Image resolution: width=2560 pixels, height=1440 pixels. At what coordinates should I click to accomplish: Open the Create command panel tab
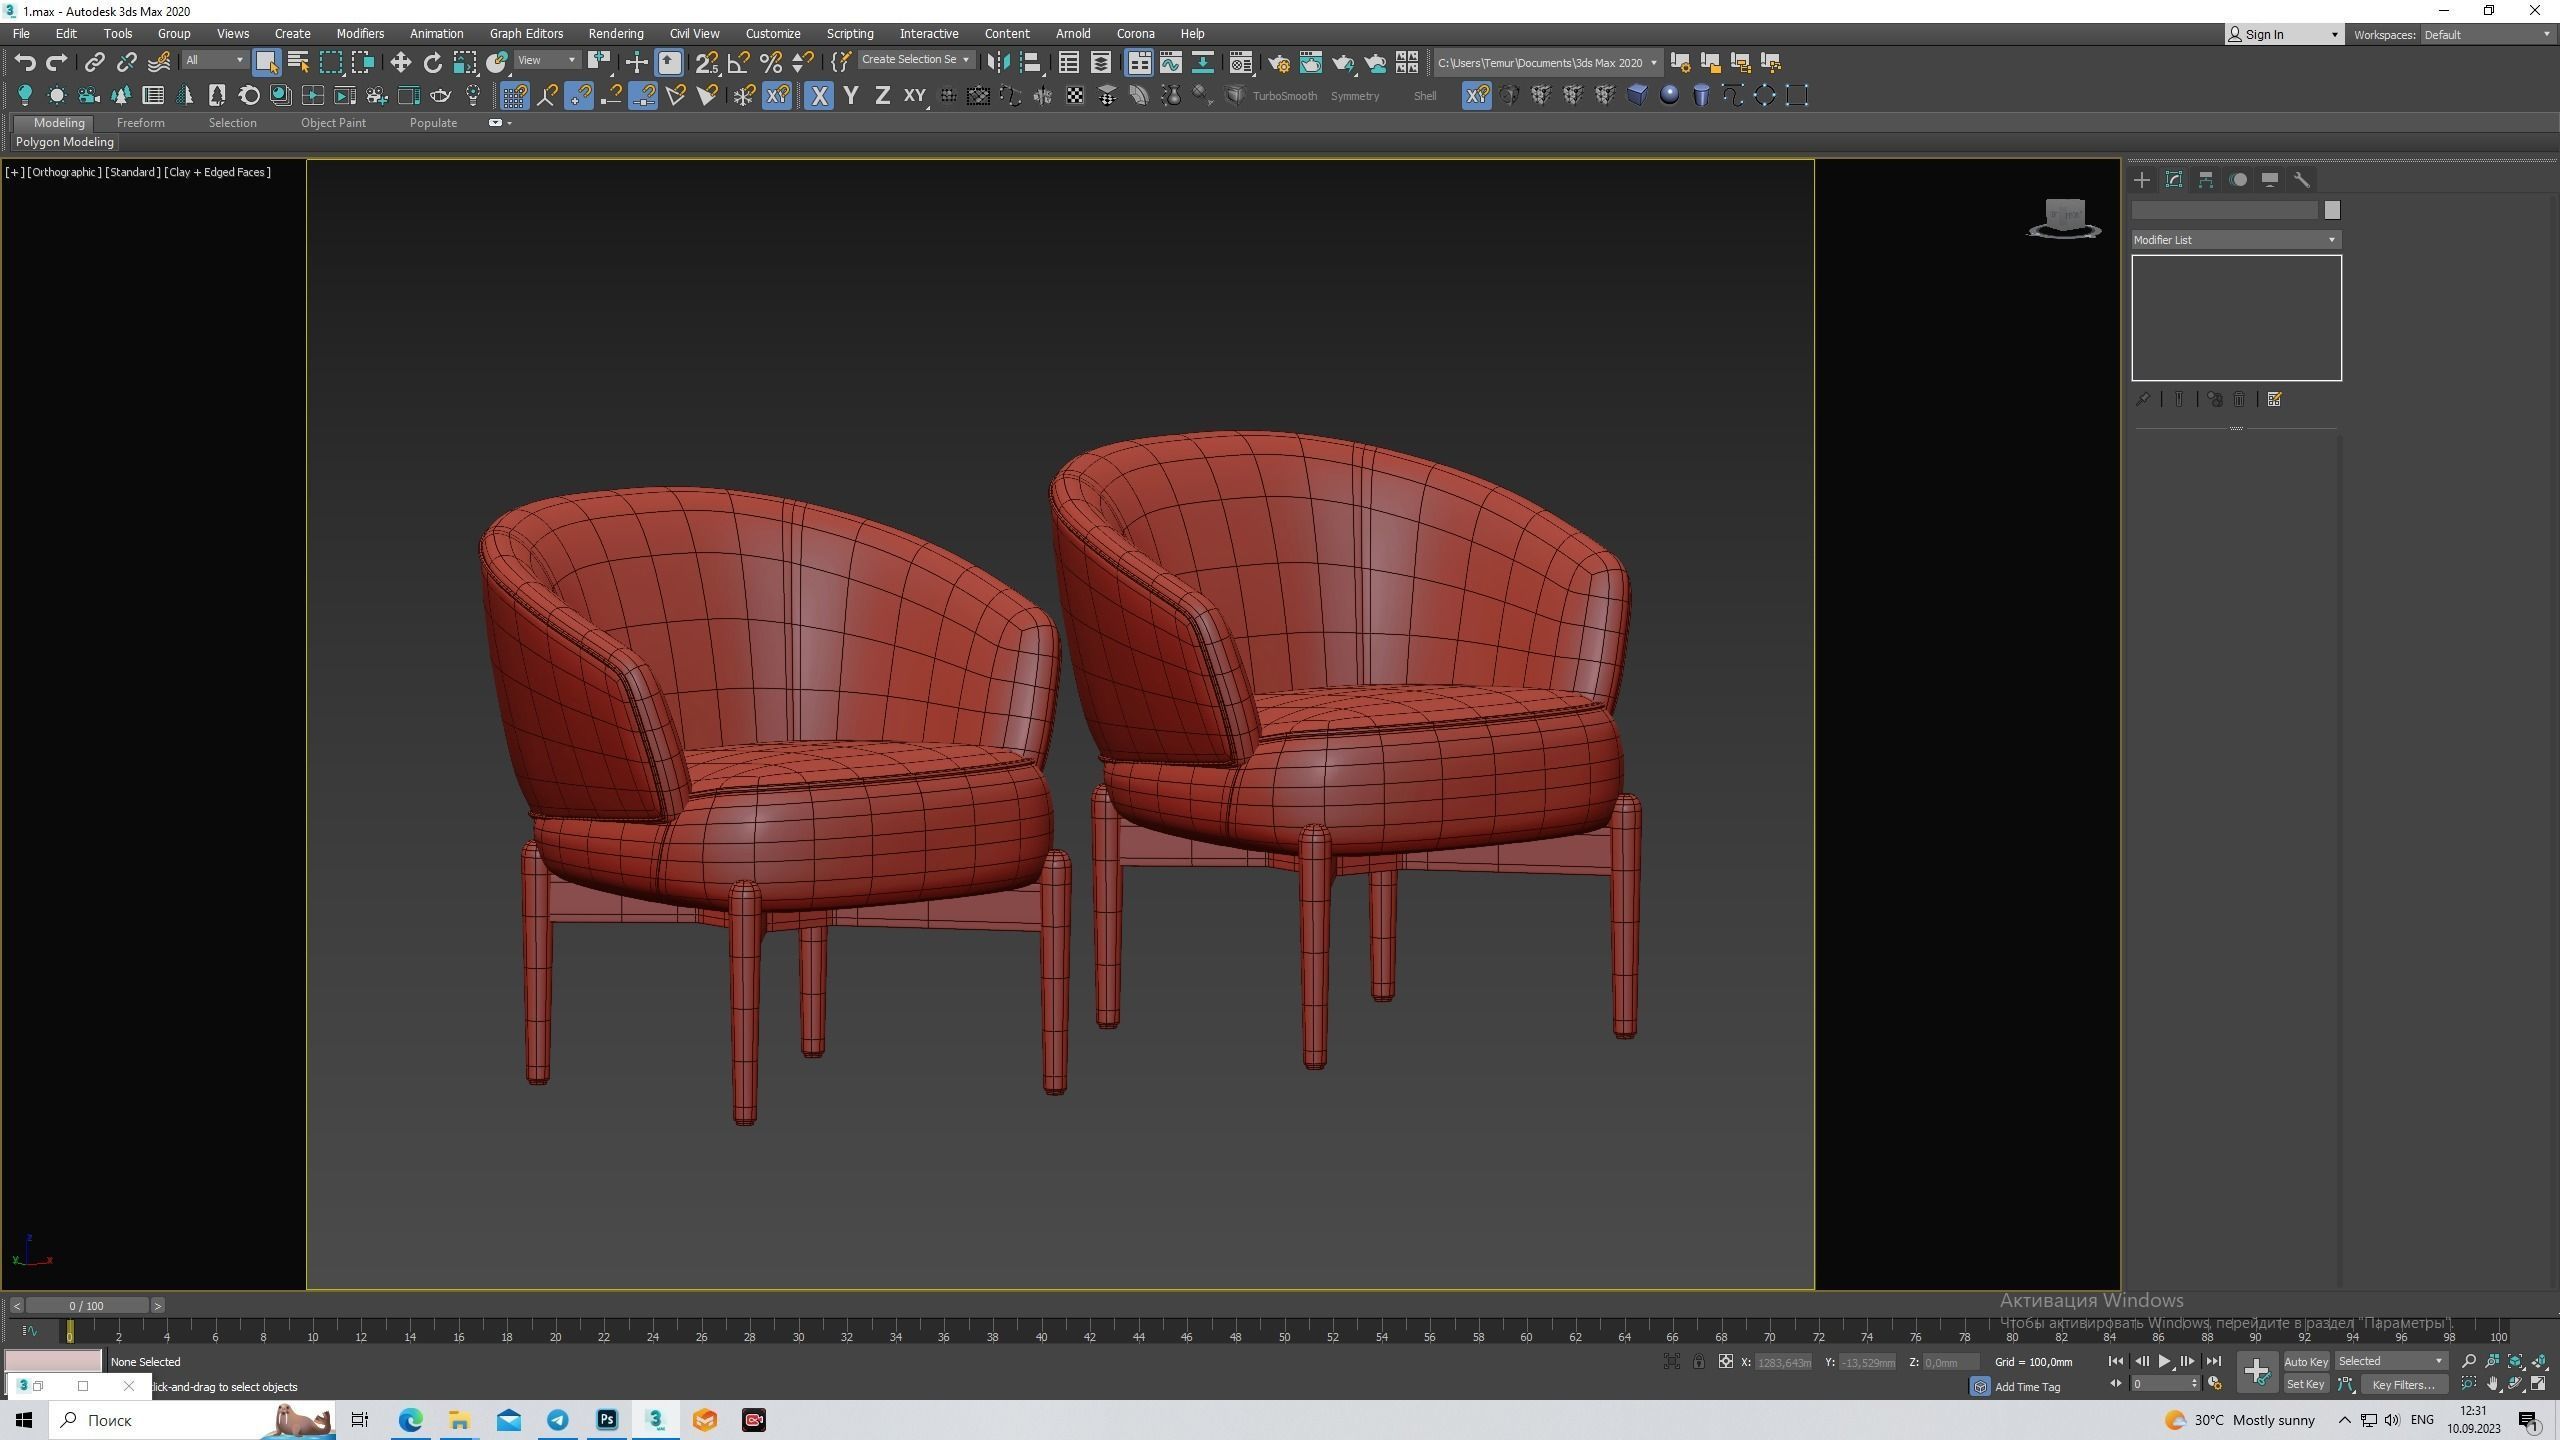tap(2142, 180)
